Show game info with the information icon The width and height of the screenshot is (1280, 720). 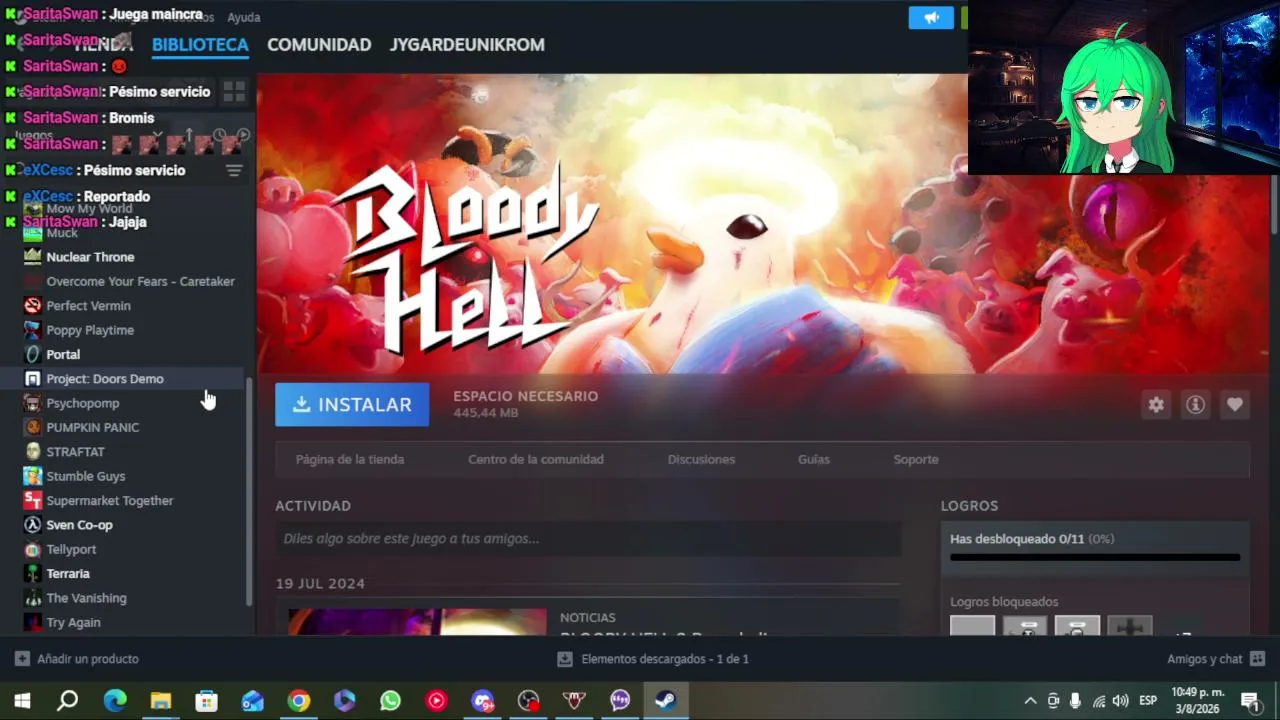pos(1195,405)
